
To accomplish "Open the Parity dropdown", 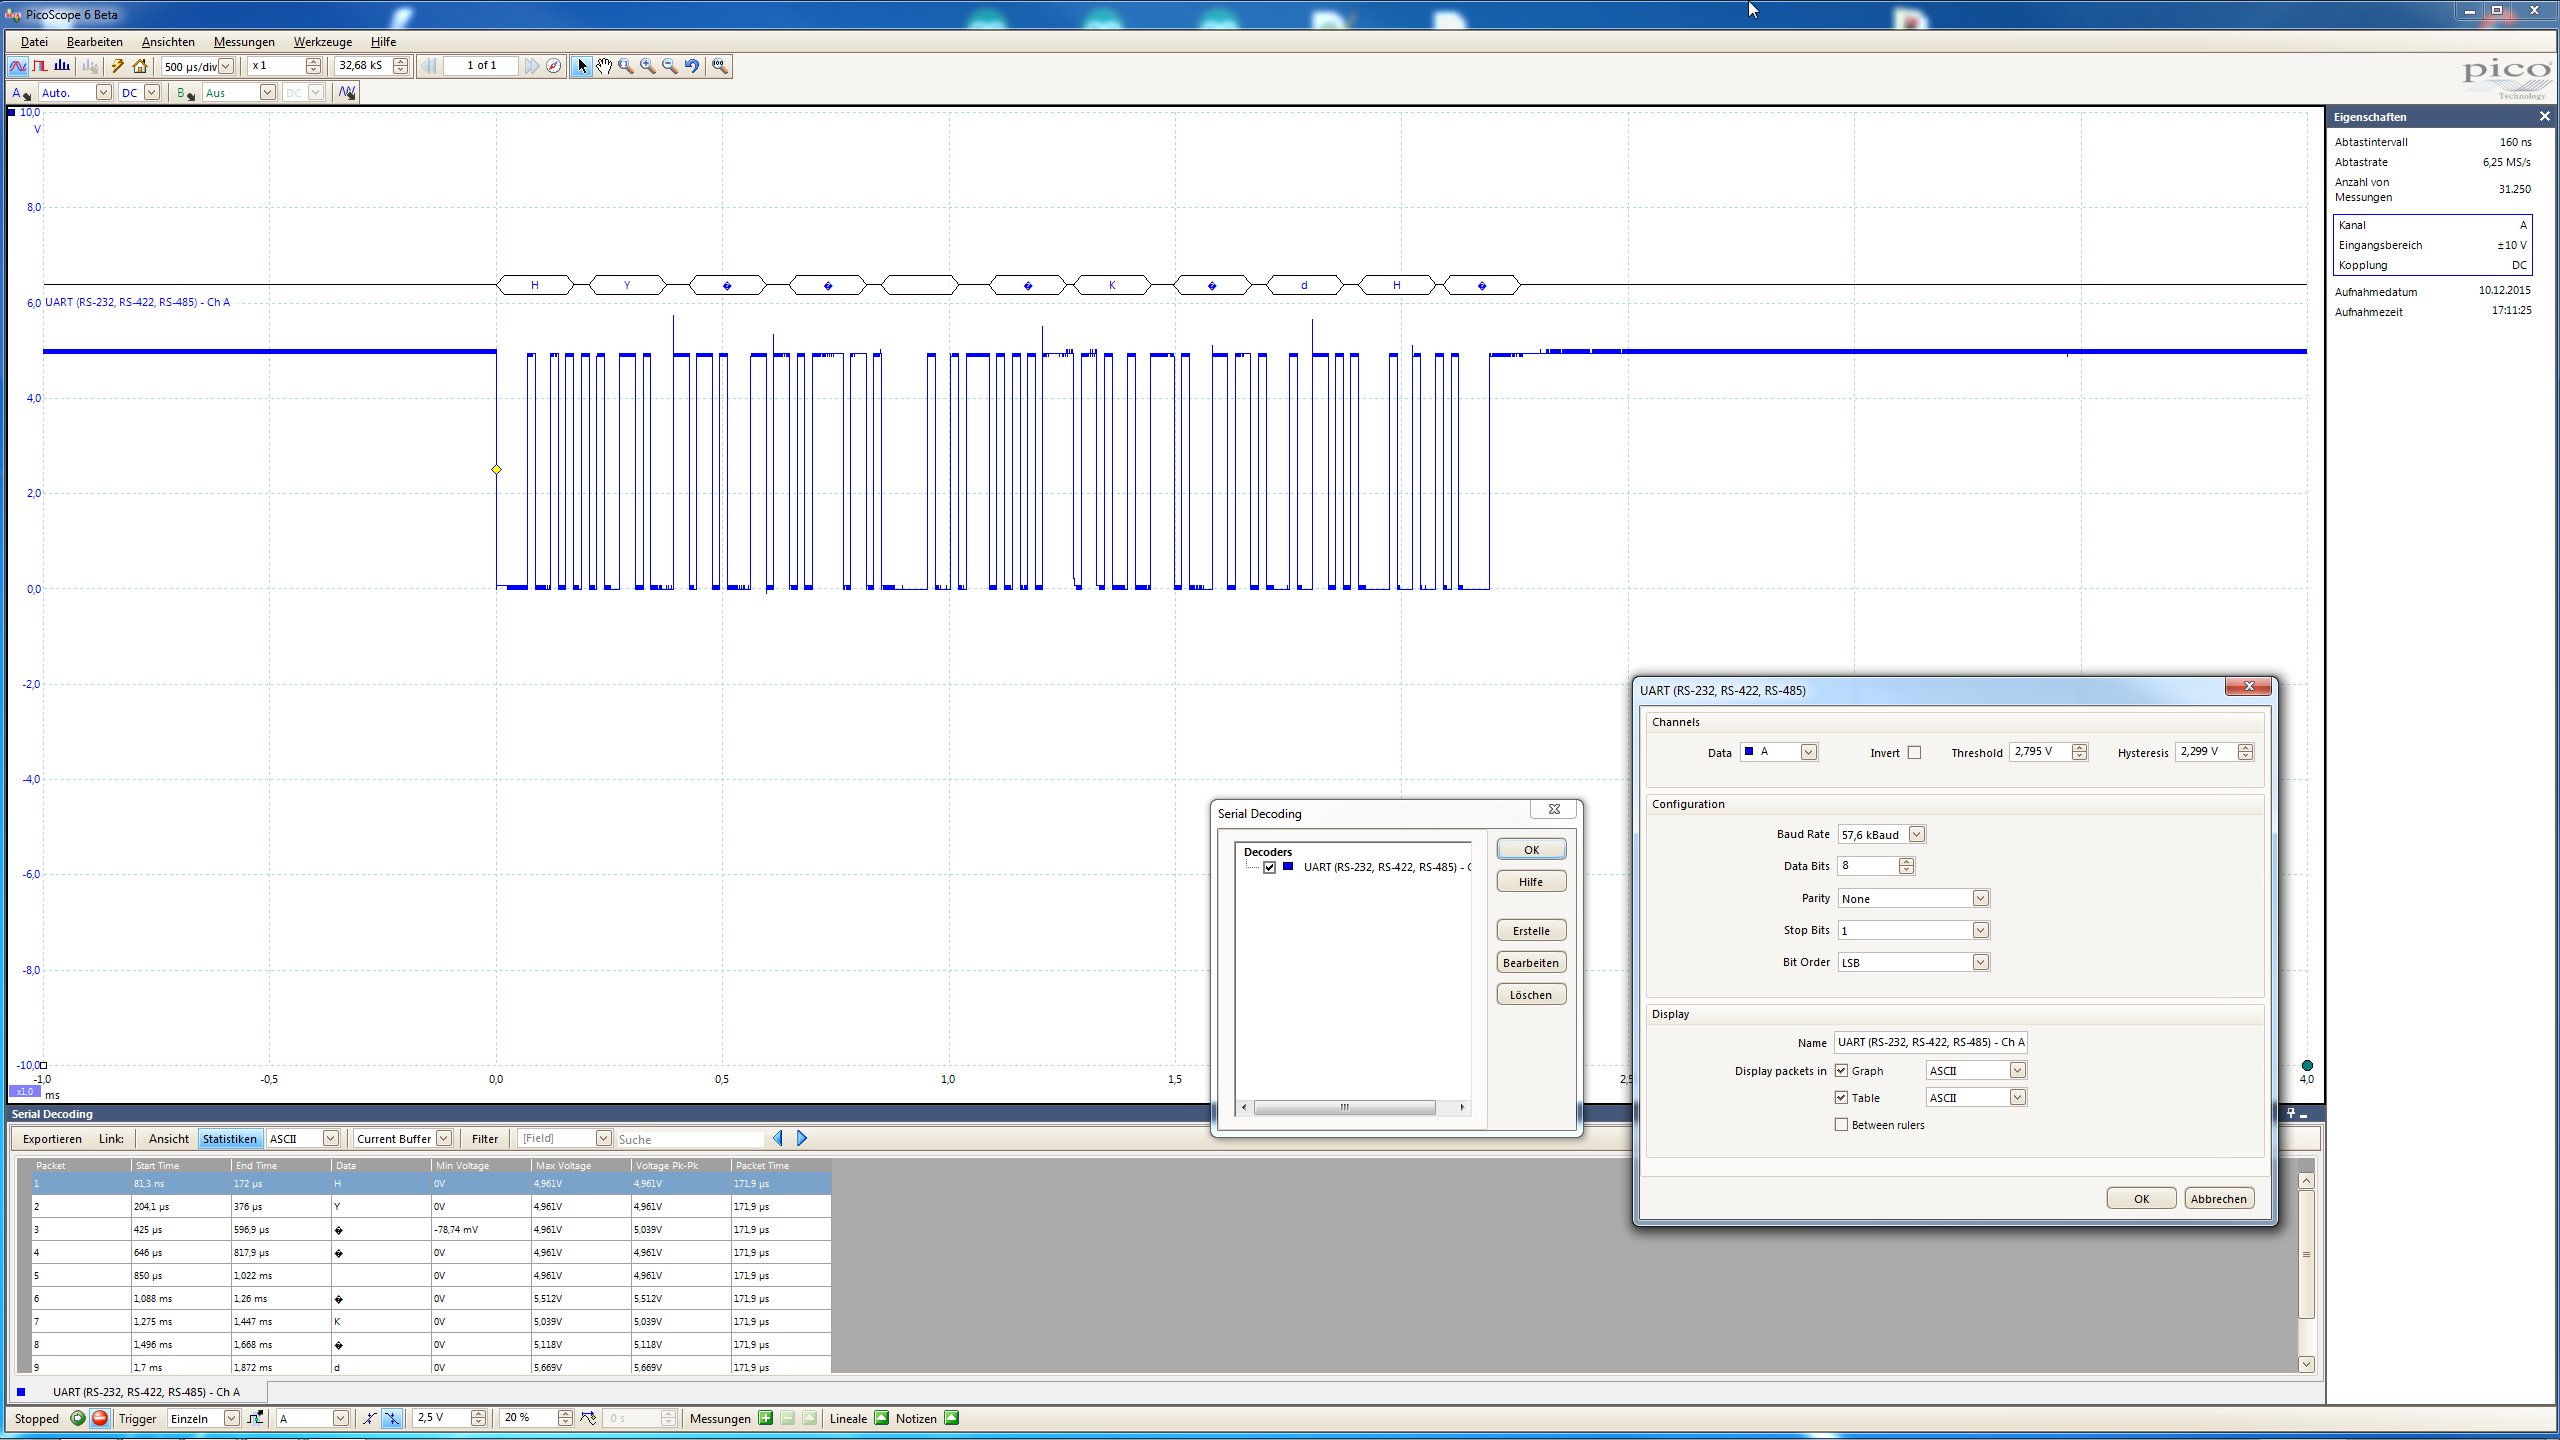I will [x=1980, y=898].
